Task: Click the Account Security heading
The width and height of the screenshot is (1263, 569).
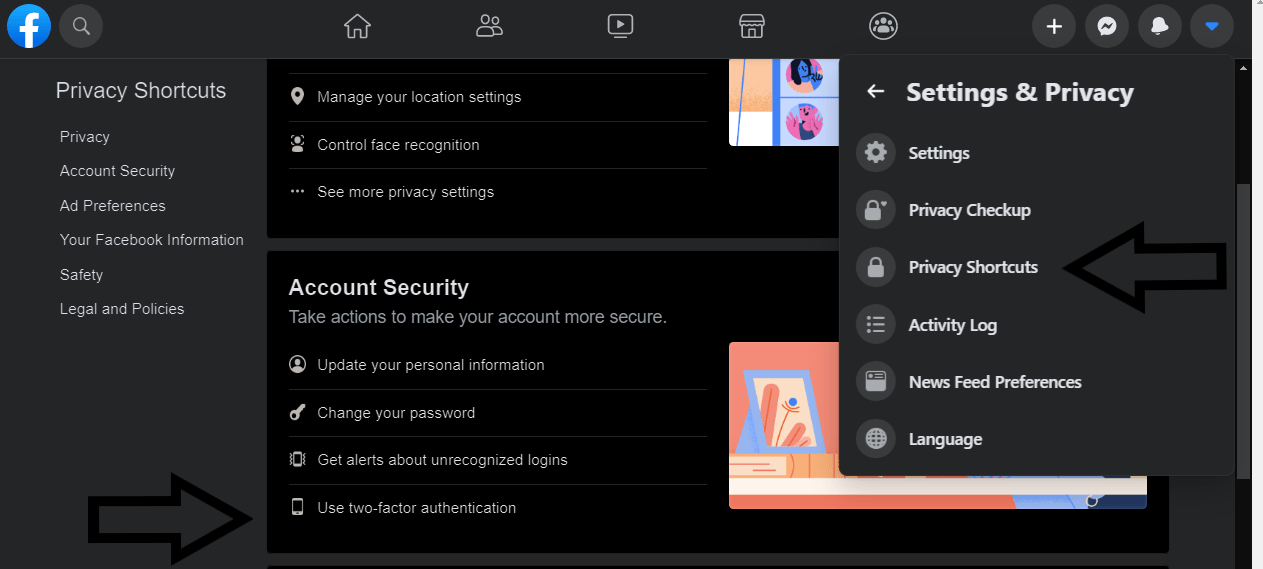Action: (x=379, y=288)
